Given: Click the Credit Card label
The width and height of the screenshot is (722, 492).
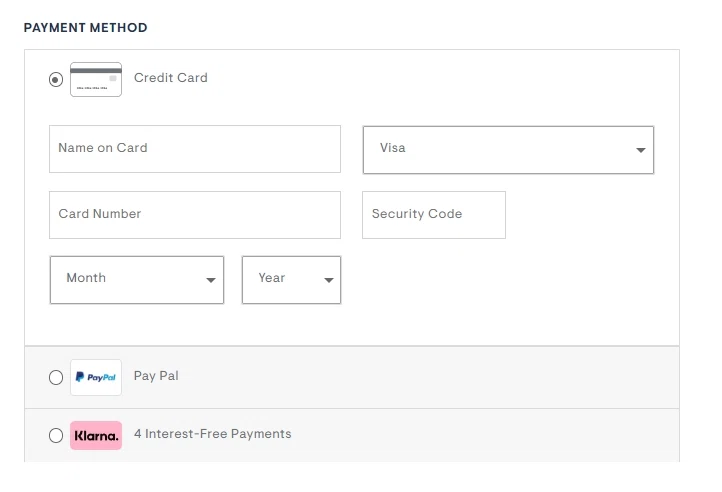Looking at the screenshot, I should click(171, 78).
